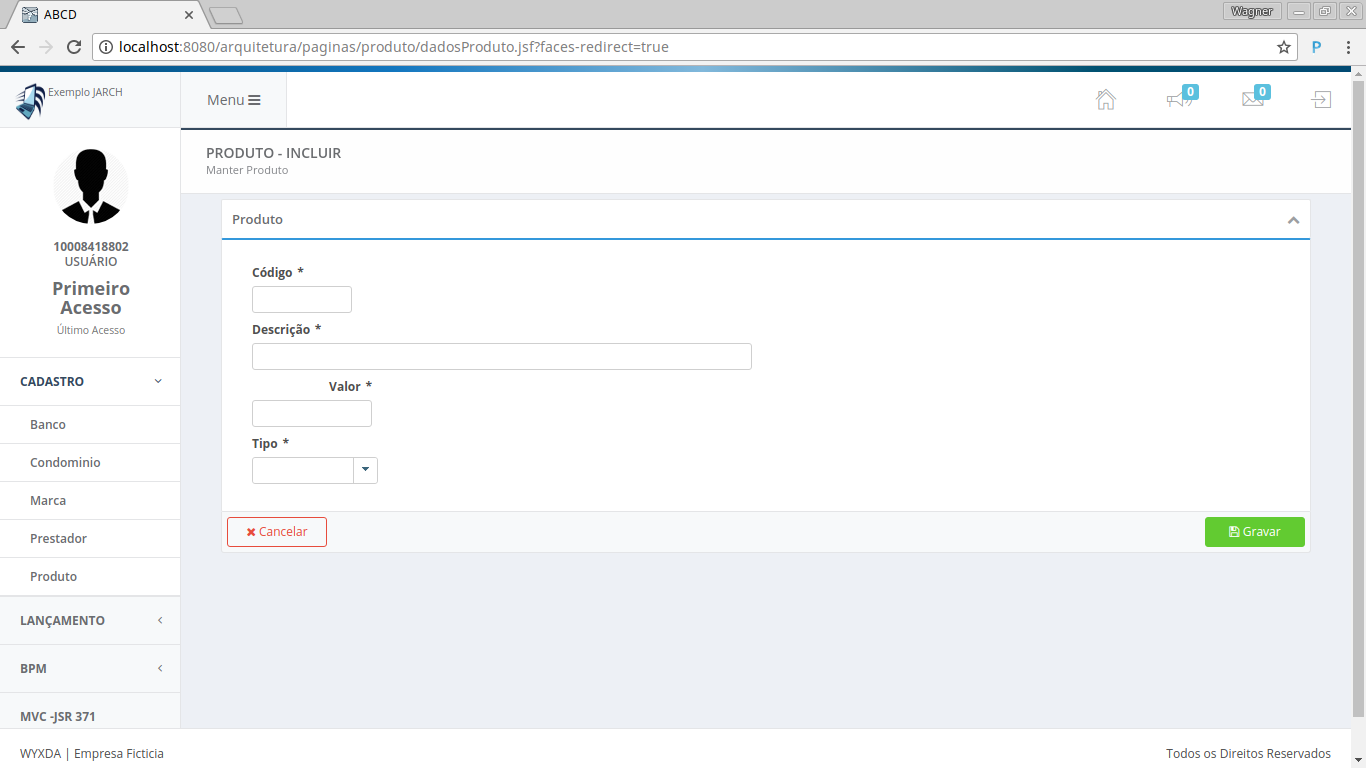Click the home icon in header
Screen dimensions: 1366x768
1105,100
